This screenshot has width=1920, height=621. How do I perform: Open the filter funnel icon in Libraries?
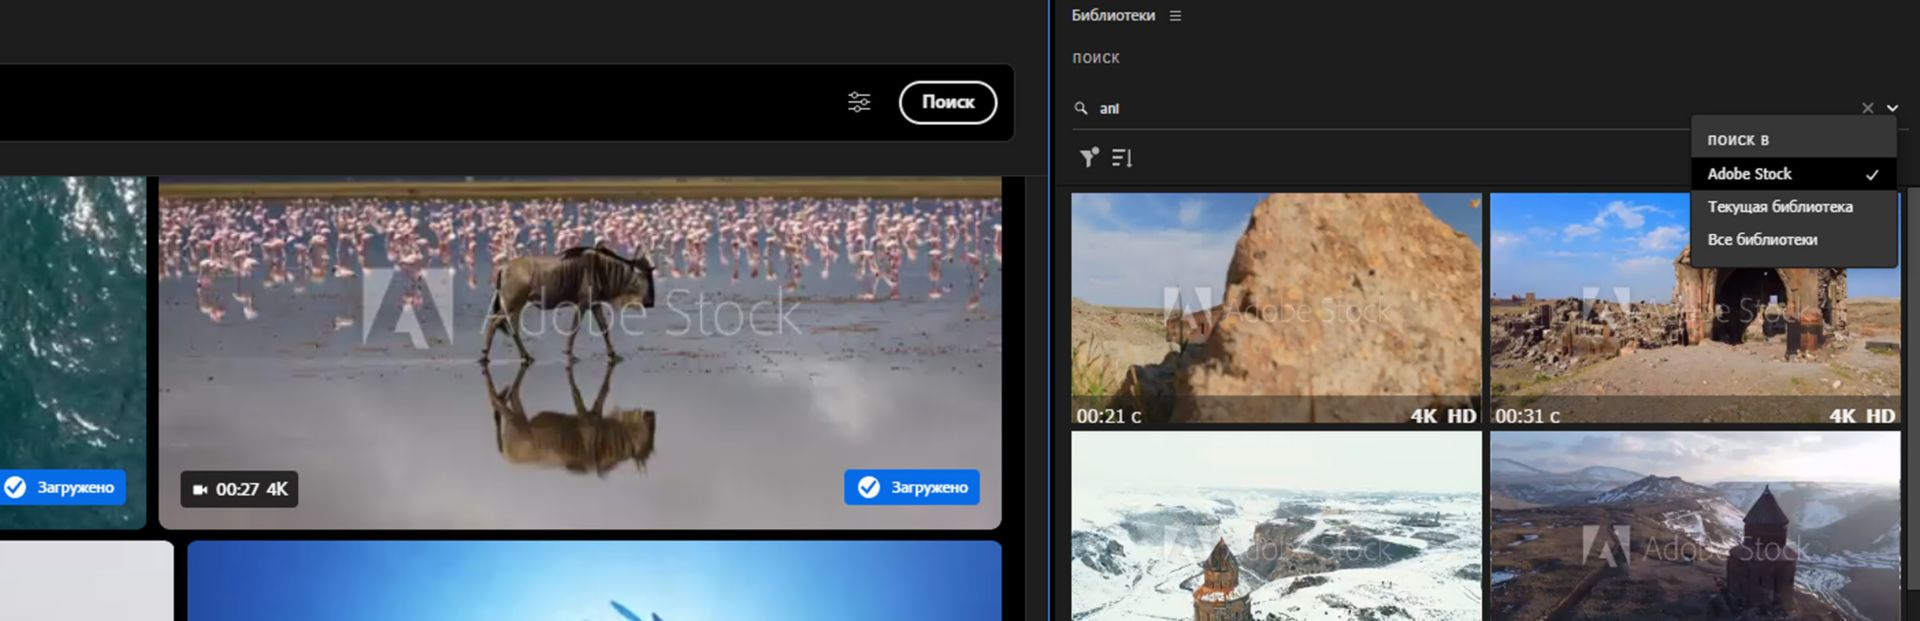coord(1089,157)
